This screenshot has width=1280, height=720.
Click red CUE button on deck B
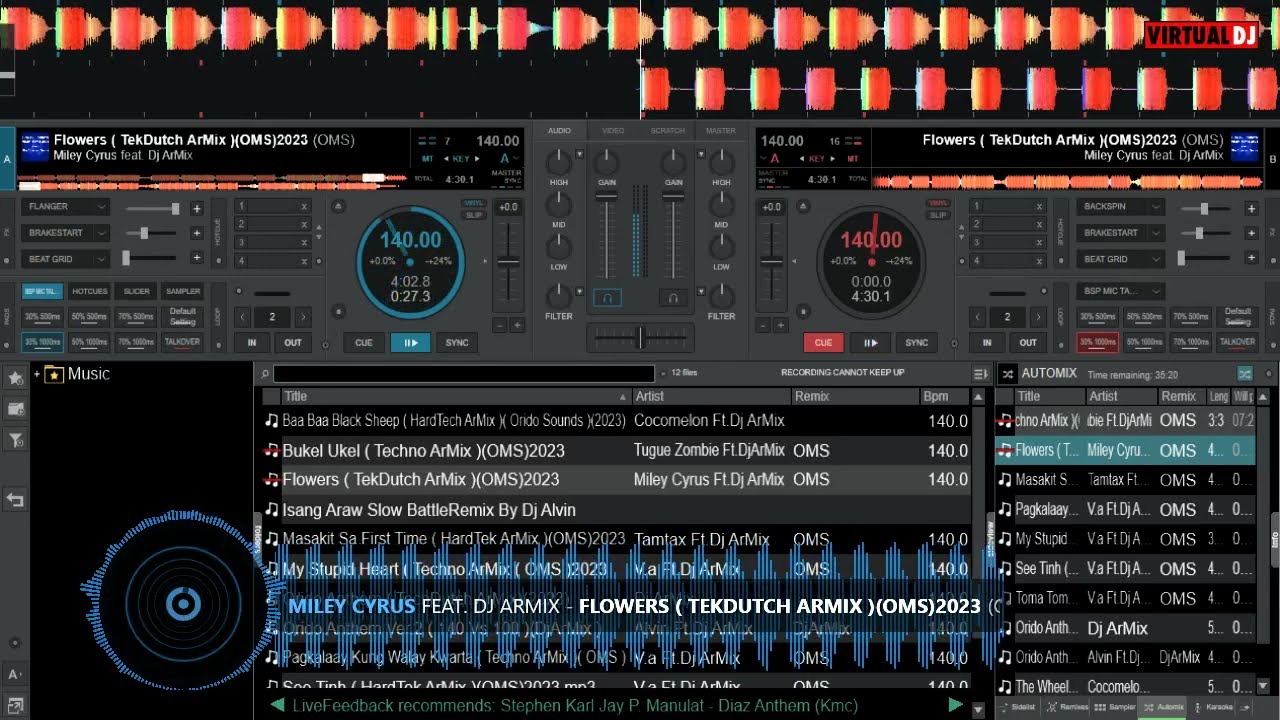[x=823, y=342]
